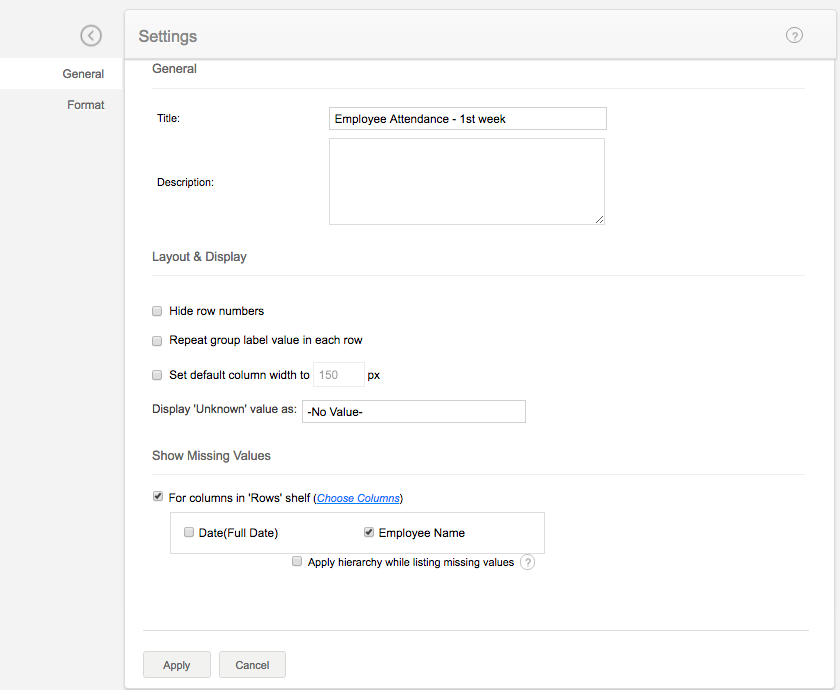Enable Apply hierarchy while listing missing values
Image resolution: width=840 pixels, height=692 pixels.
tap(297, 562)
